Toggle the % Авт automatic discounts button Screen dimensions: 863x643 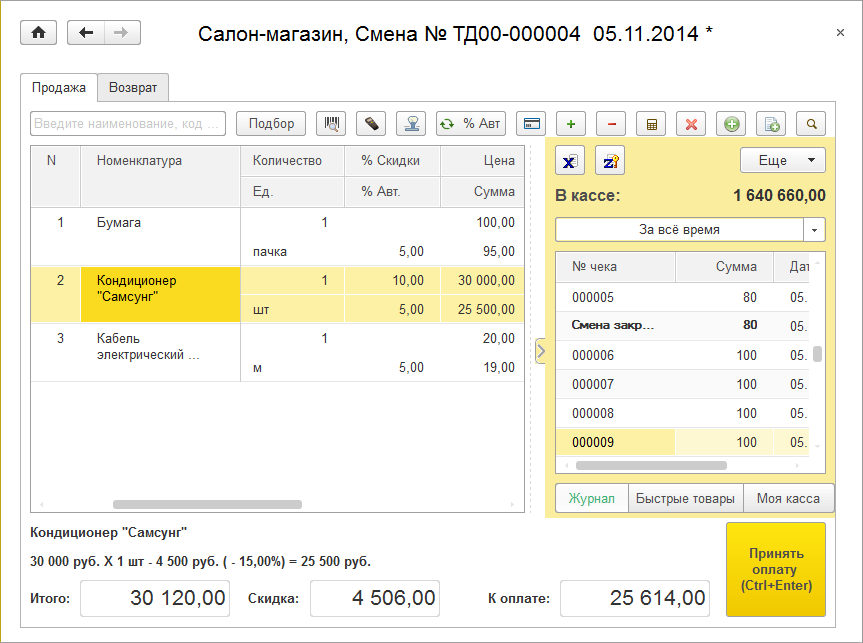pyautogui.click(x=471, y=124)
